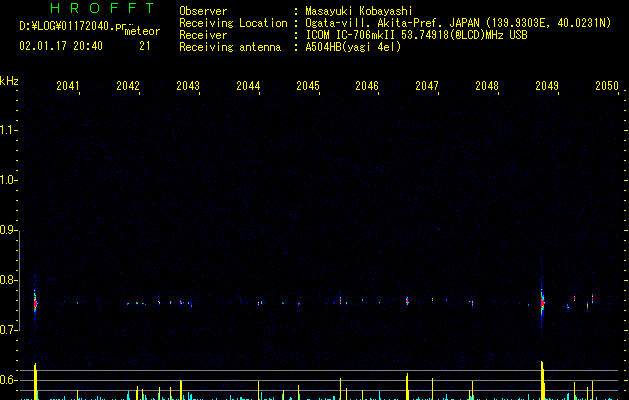Screen dimensions: 629x400
Task: Click the A504HB(yagi 4el) antenna value
Action: click(x=353, y=47)
